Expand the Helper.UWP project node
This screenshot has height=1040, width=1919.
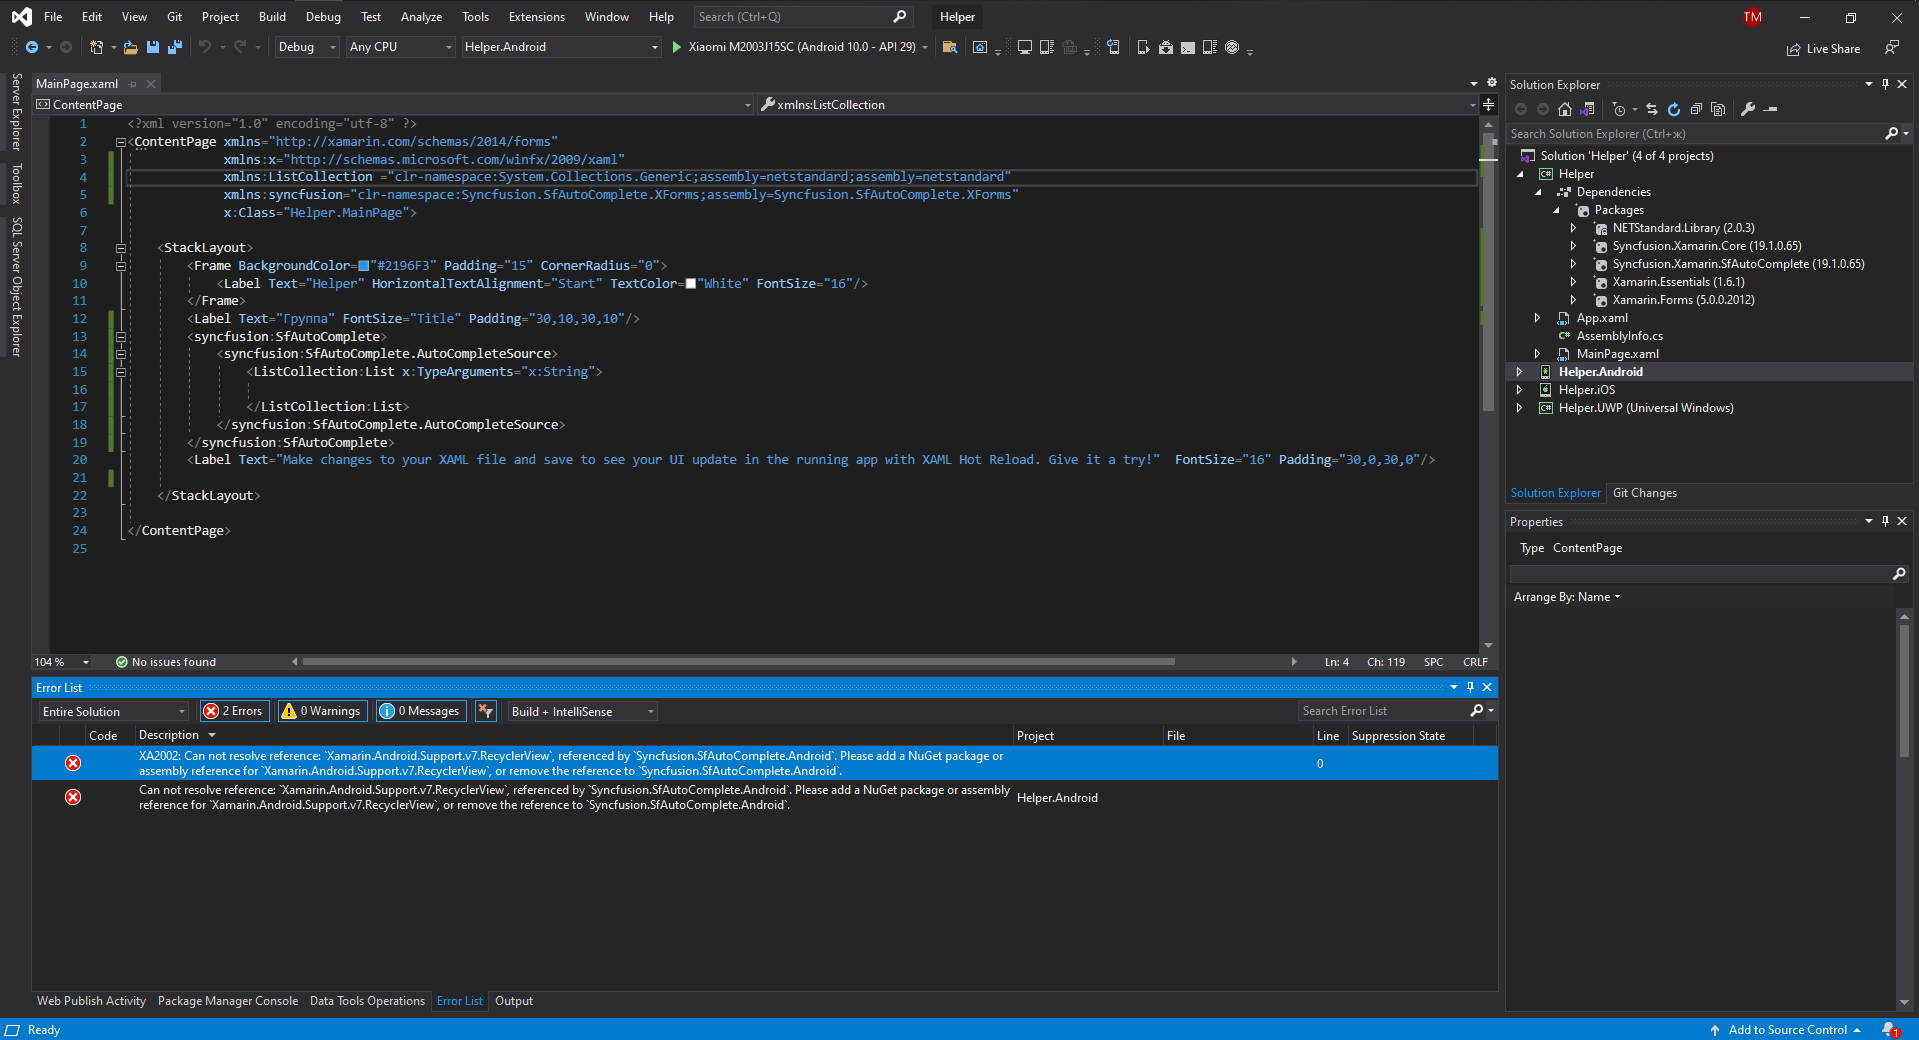pyautogui.click(x=1520, y=408)
